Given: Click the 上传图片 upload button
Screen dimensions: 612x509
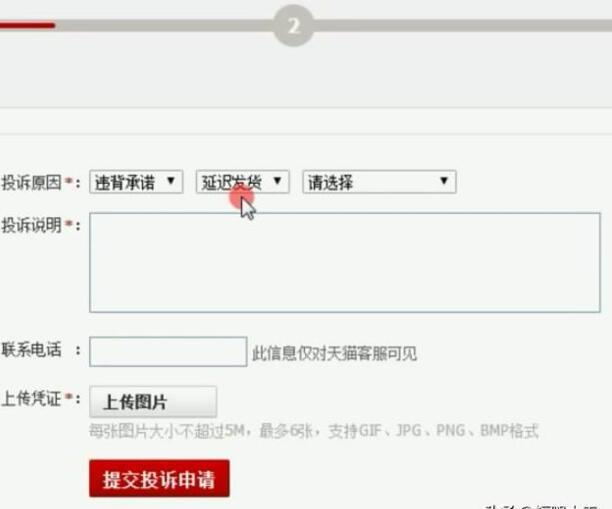Looking at the screenshot, I should (x=153, y=402).
